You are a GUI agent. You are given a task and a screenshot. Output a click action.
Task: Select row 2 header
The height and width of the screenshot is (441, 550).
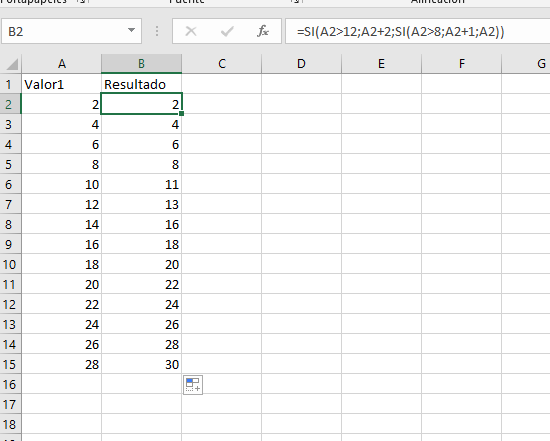click(x=11, y=104)
